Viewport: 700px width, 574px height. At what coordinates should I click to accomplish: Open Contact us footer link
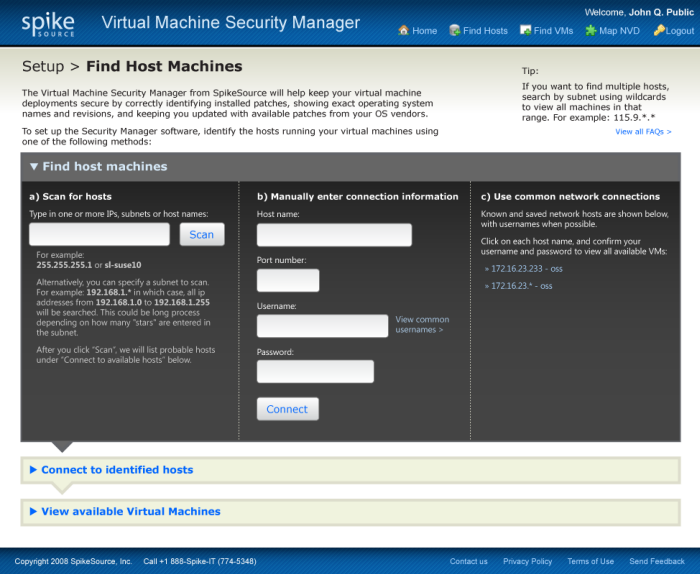pos(468,561)
